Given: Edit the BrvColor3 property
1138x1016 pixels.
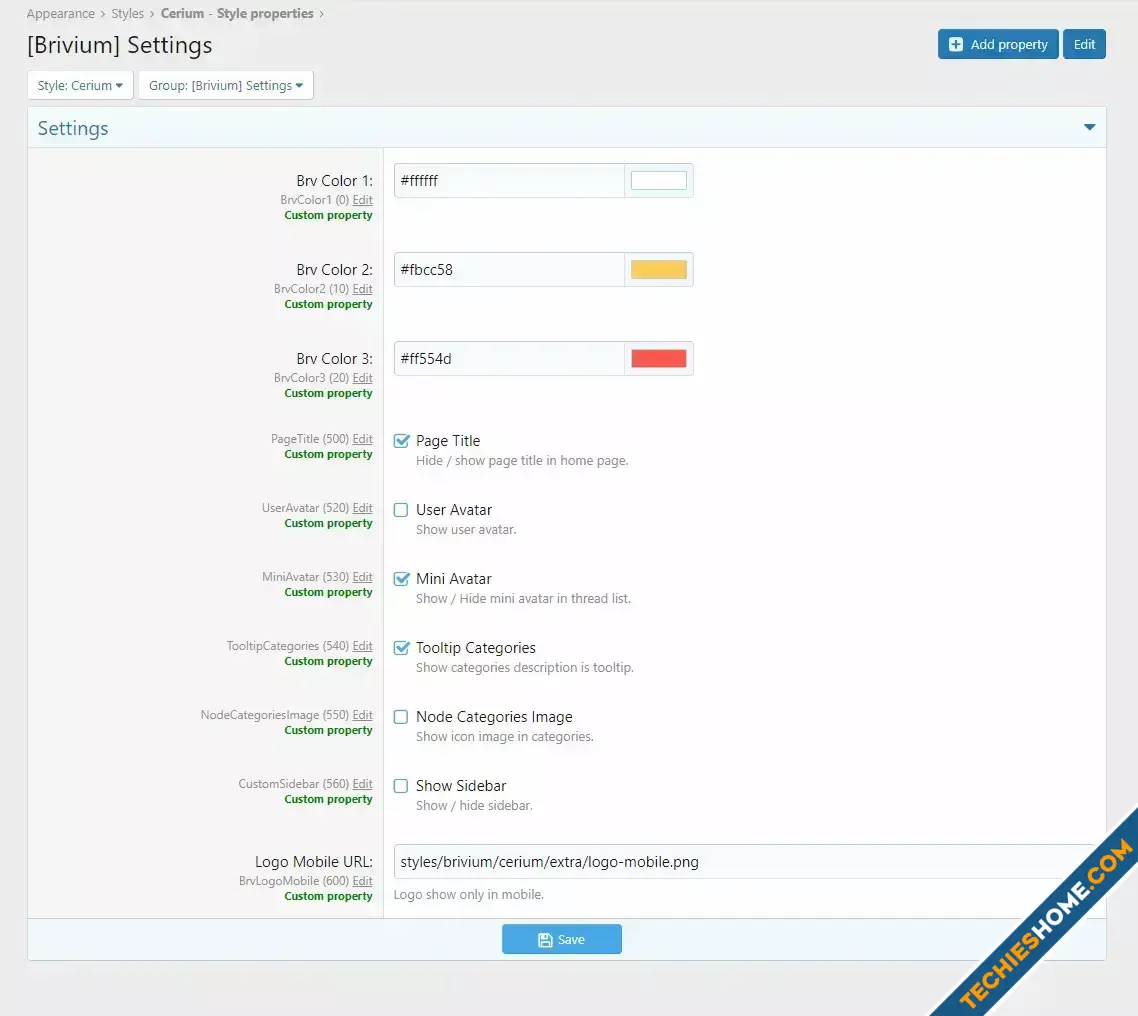Looking at the screenshot, I should point(362,378).
